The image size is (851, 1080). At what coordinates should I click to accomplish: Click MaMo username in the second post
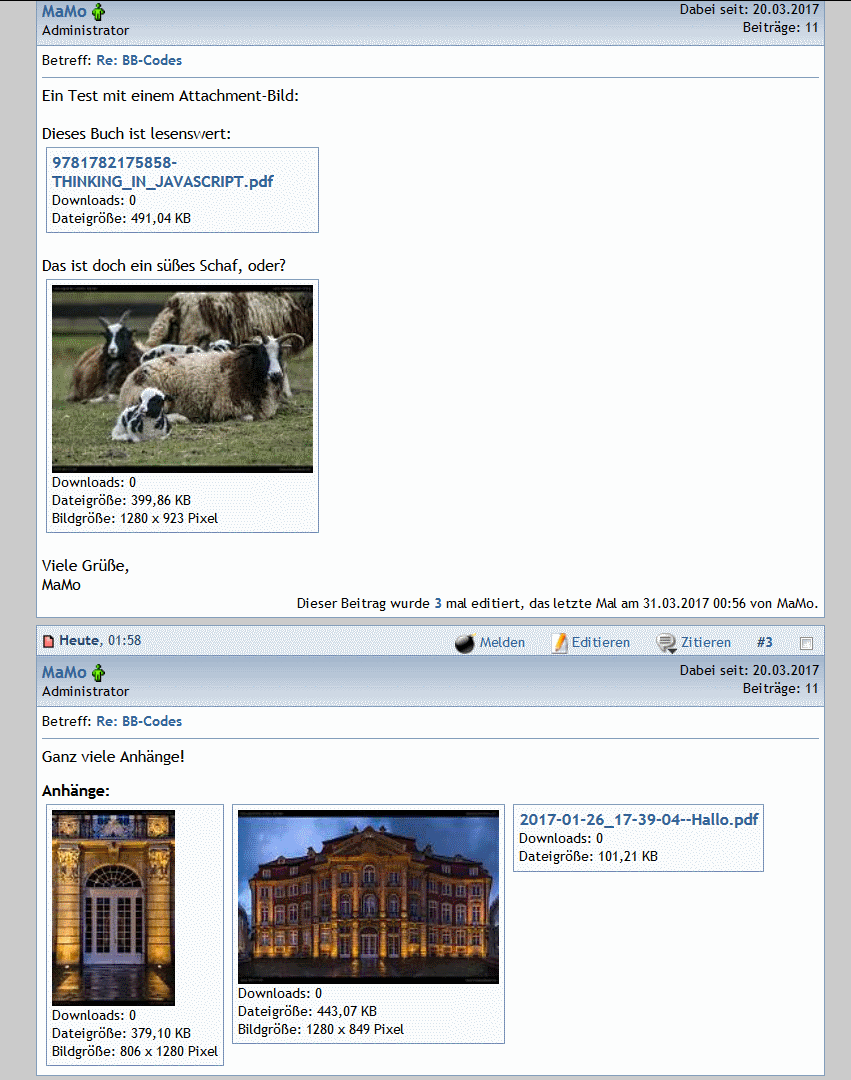[x=64, y=672]
